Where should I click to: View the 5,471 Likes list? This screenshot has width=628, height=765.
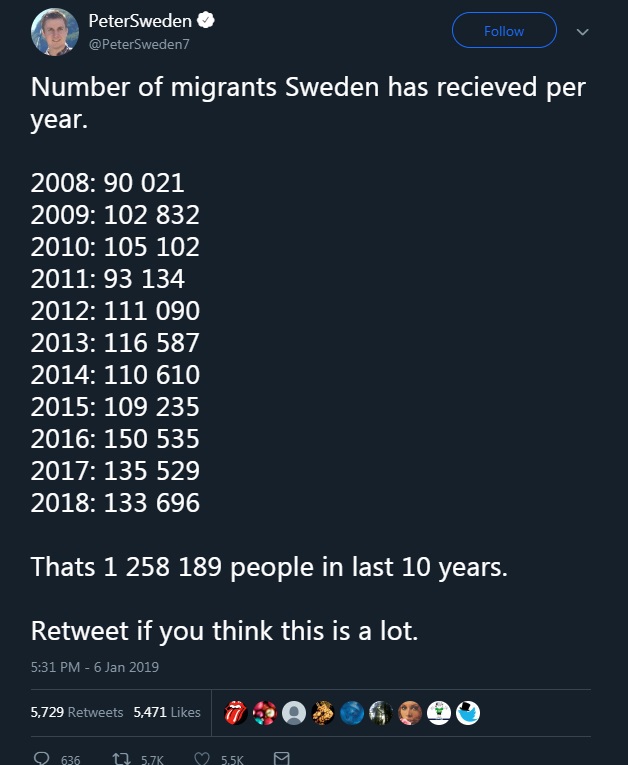[167, 712]
